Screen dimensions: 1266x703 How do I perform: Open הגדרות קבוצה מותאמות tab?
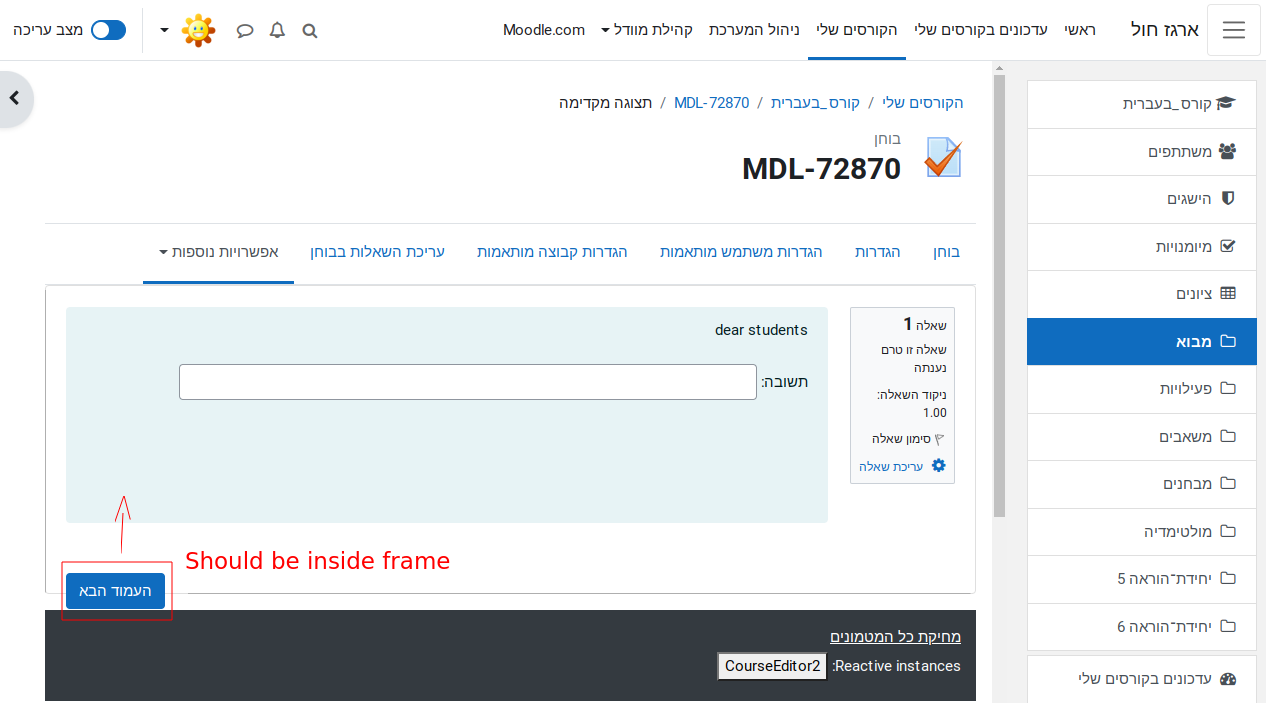(552, 252)
